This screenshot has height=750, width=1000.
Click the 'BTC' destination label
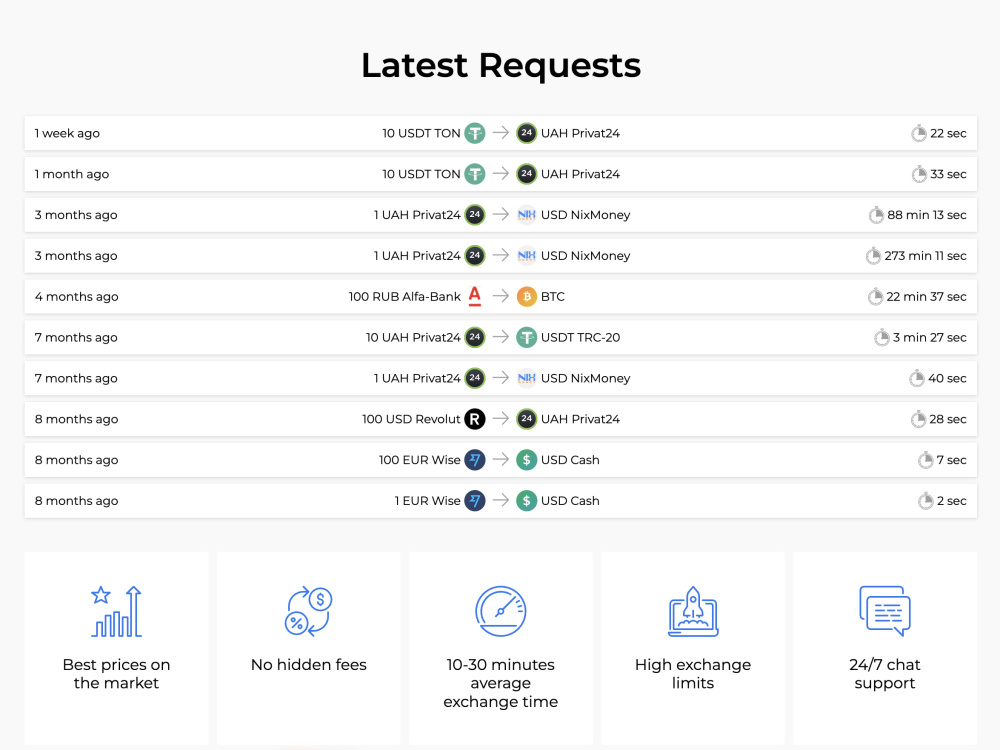point(553,297)
